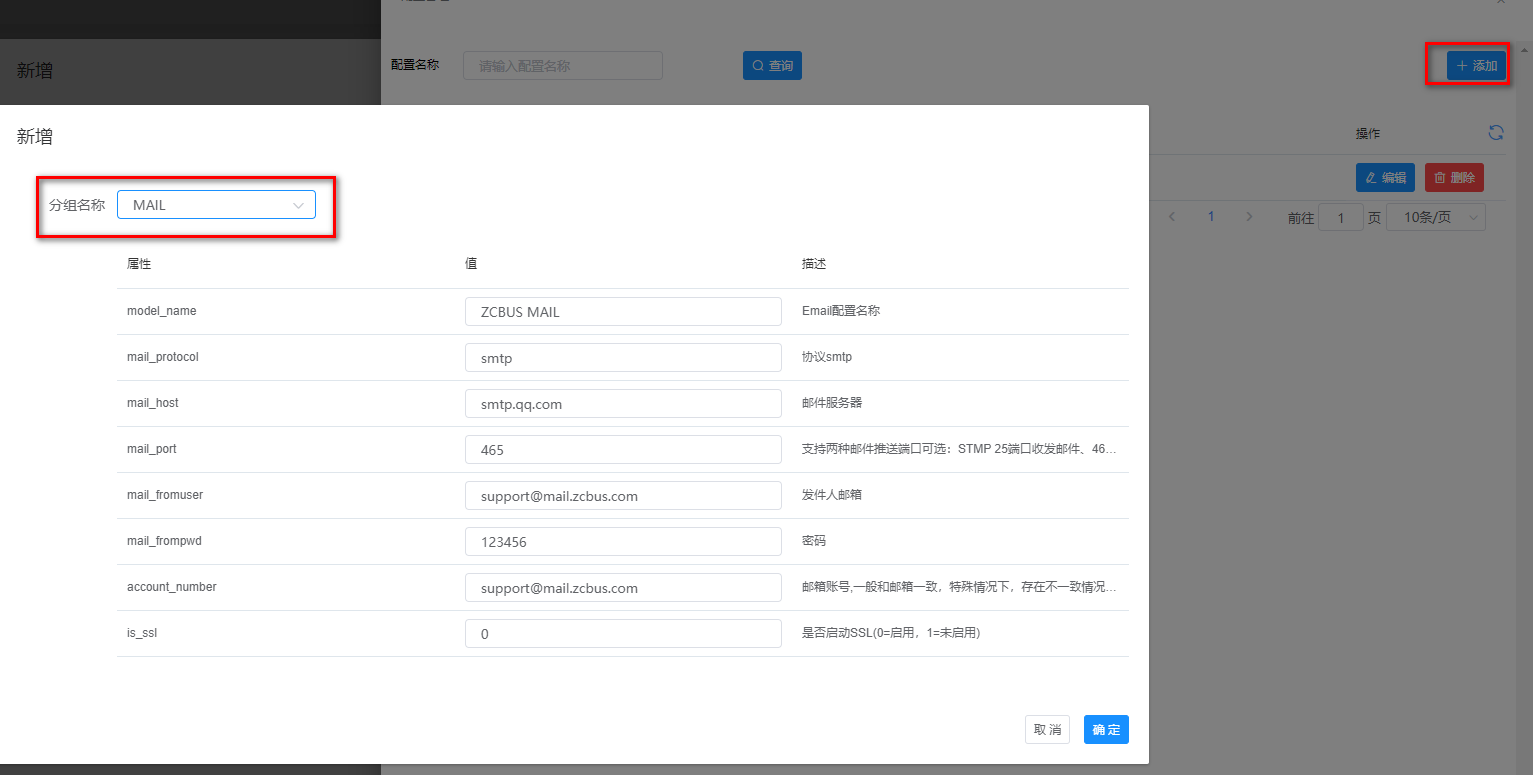Screen dimensions: 1533x775
Task: Open the 分组名称 MAIL dropdown
Action: pyautogui.click(x=216, y=205)
